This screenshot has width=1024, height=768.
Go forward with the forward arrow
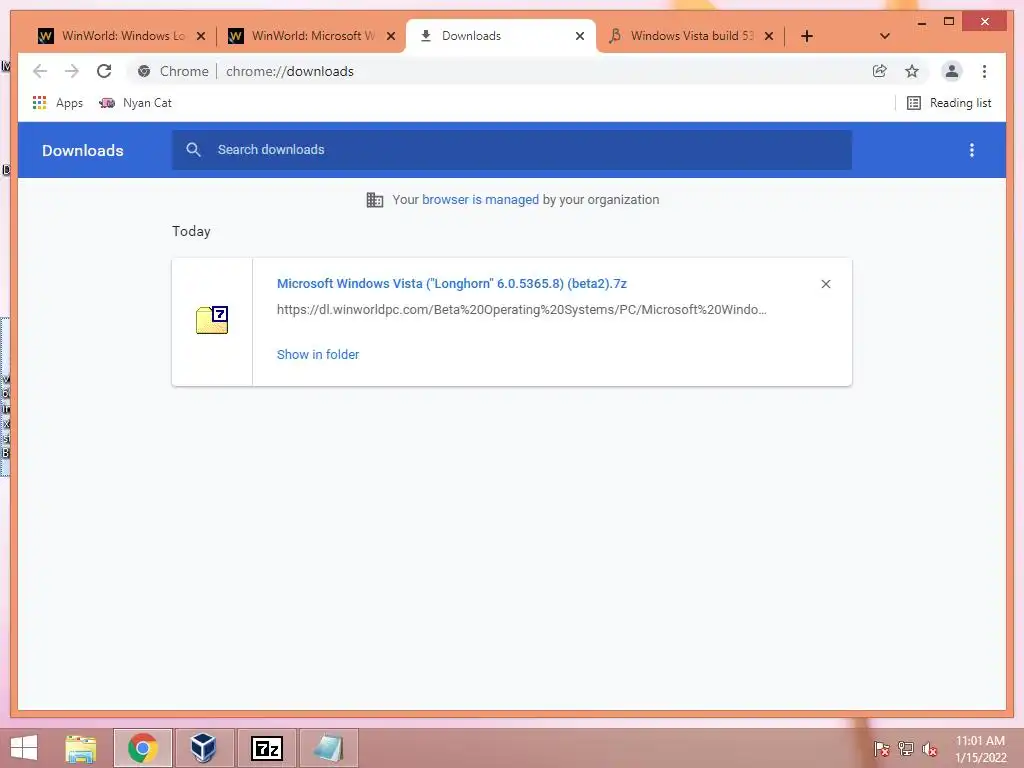click(x=72, y=71)
